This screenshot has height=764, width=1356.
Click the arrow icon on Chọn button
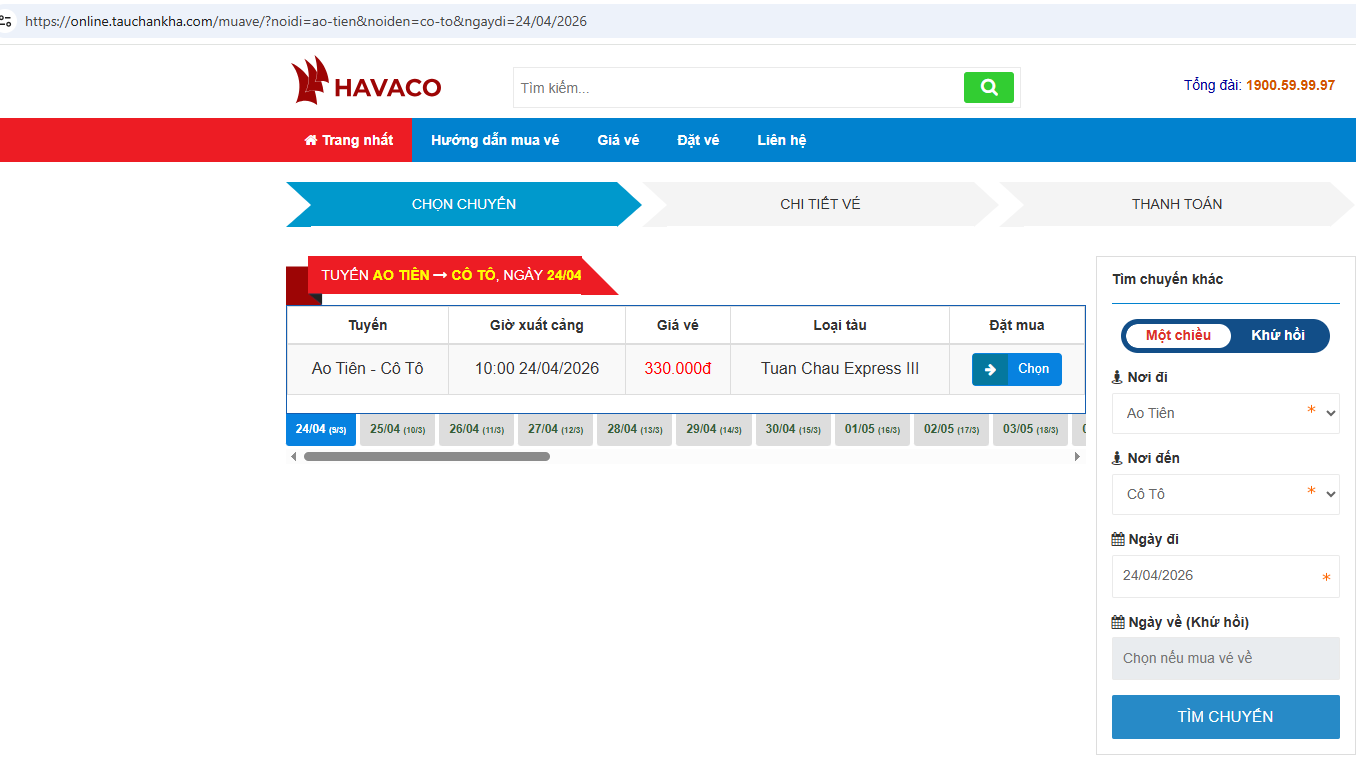coord(990,369)
